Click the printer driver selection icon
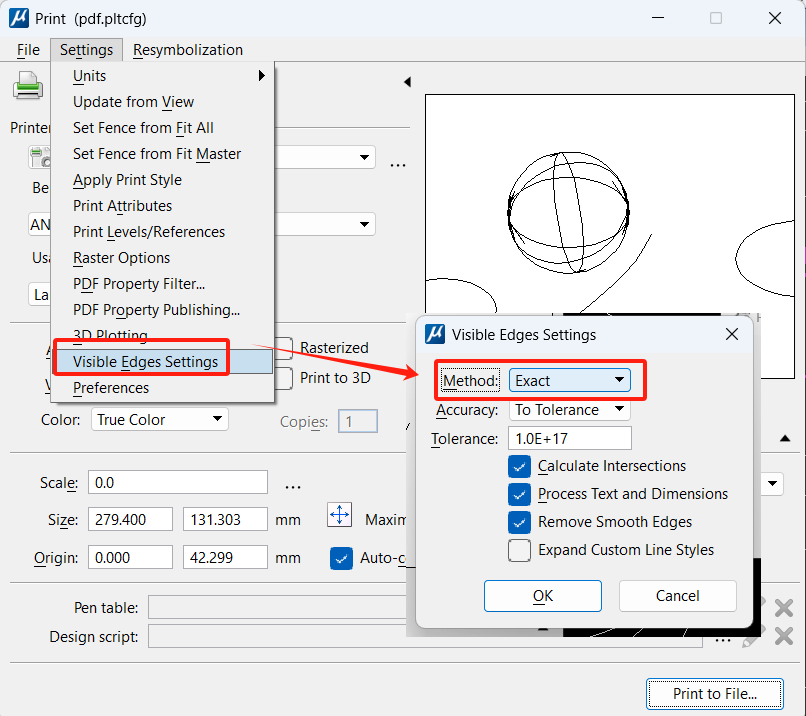Viewport: 806px width, 716px height. click(40, 158)
